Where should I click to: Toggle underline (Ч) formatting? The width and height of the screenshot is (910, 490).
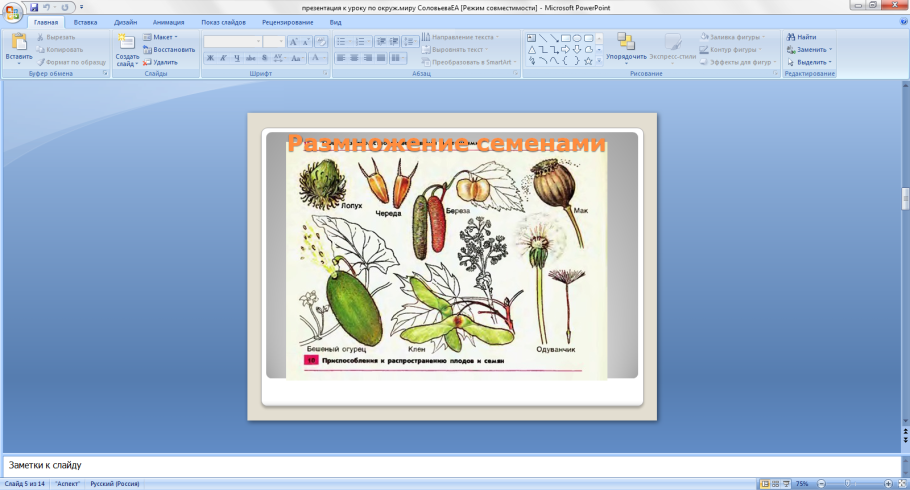236,59
